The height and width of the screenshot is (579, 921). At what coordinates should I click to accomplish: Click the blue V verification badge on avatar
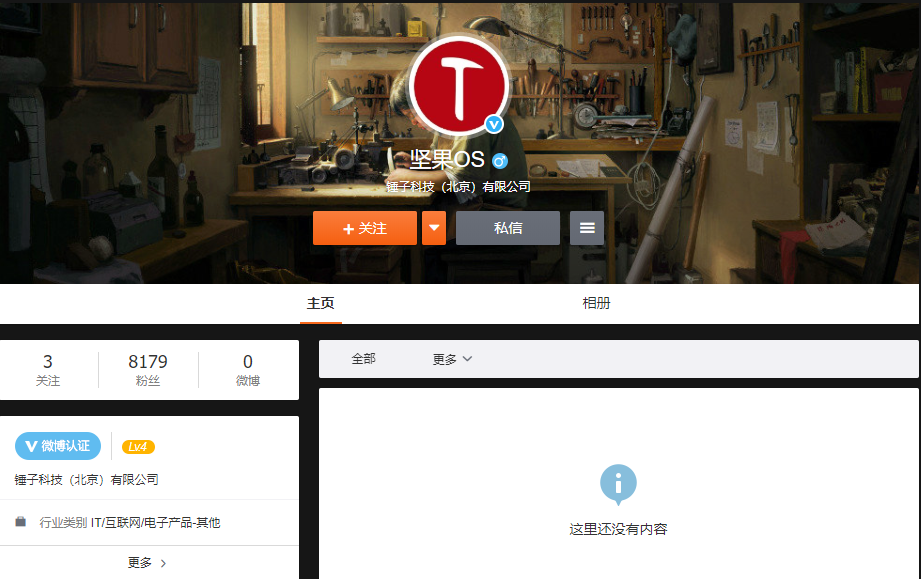pos(494,124)
